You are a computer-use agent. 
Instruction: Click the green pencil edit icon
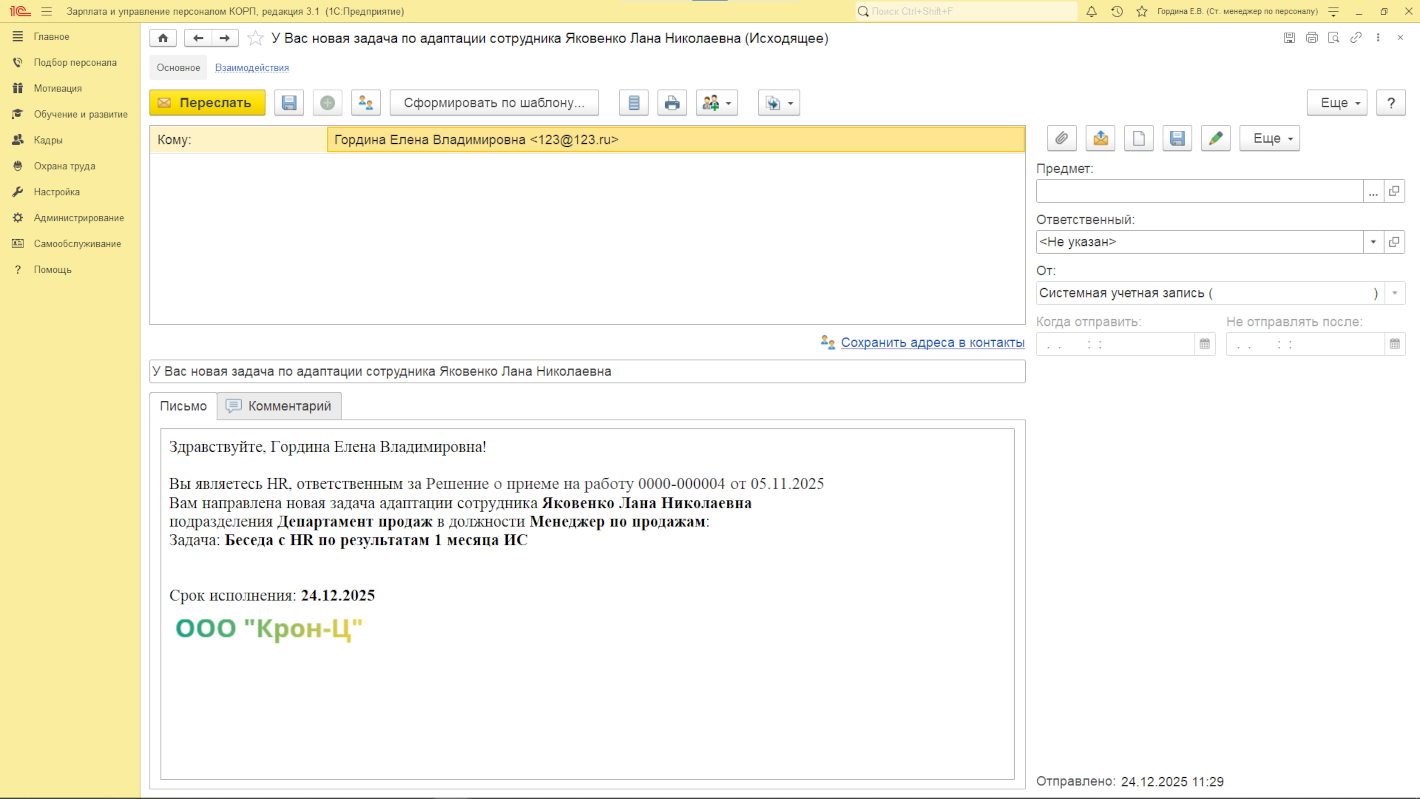pyautogui.click(x=1215, y=138)
